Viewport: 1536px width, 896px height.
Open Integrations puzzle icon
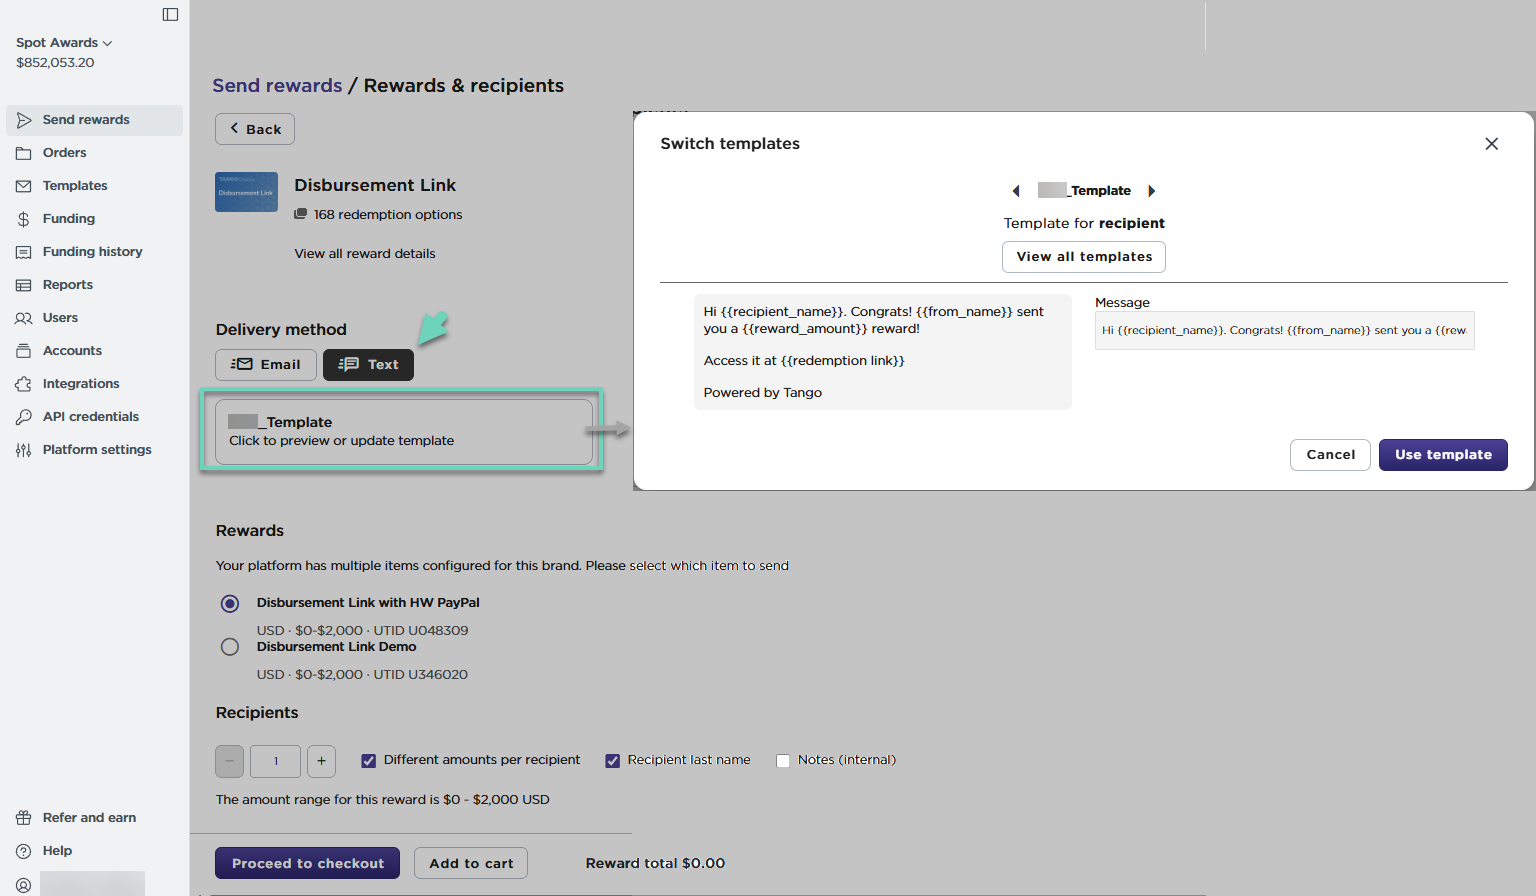click(x=24, y=384)
